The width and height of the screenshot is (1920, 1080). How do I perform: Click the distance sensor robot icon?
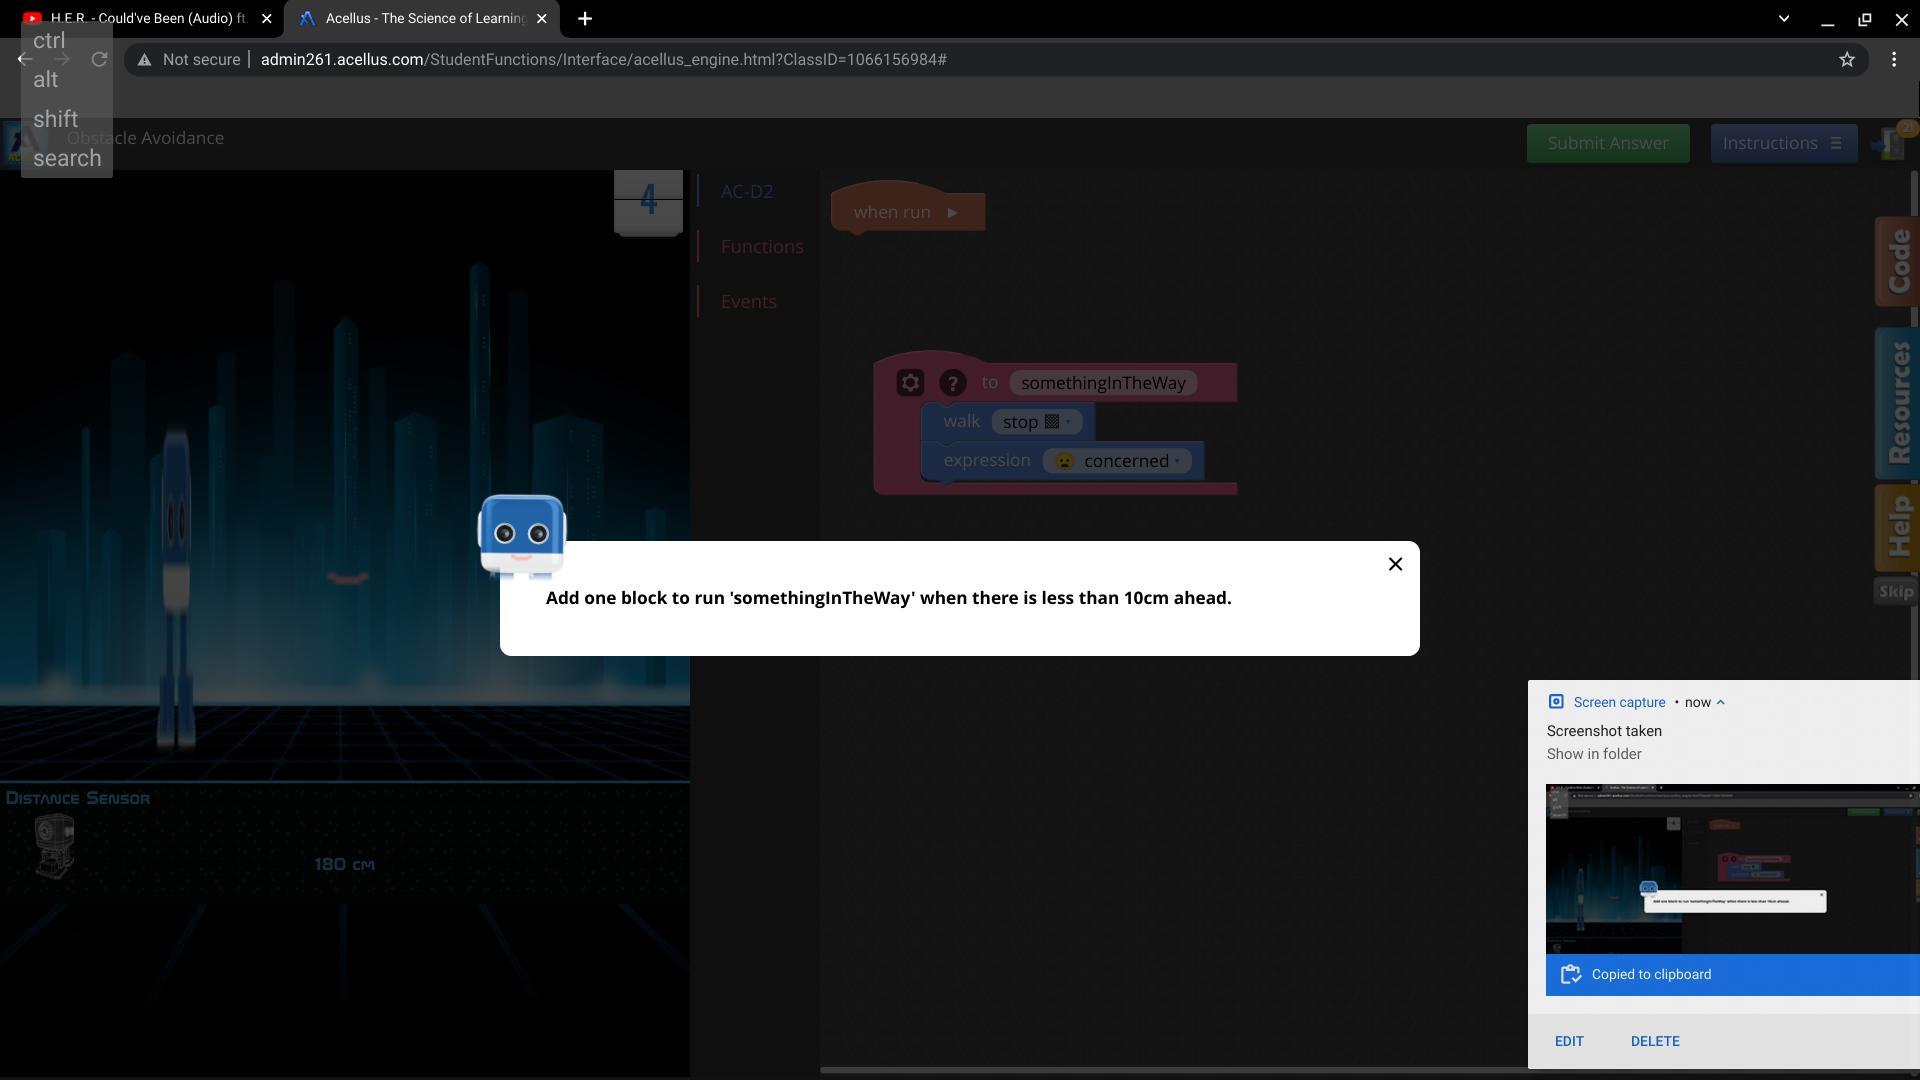[54, 845]
